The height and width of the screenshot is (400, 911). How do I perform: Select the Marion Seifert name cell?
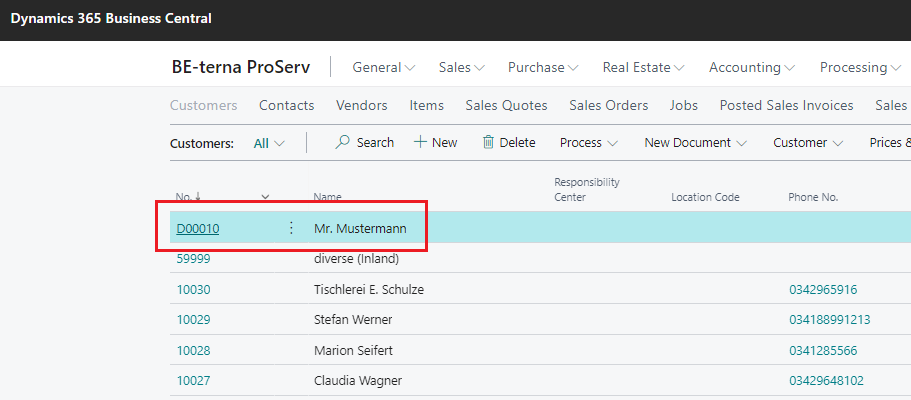[353, 351]
